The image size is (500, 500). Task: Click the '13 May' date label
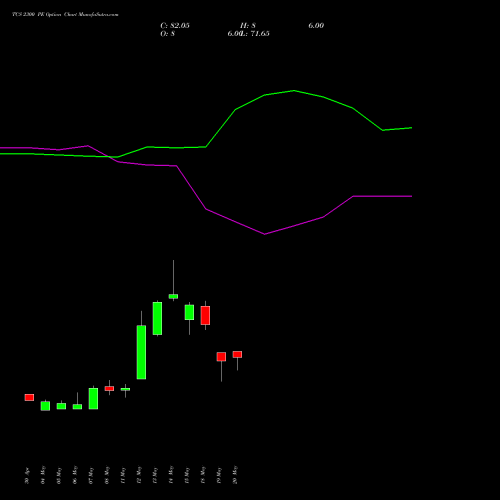coord(155,475)
